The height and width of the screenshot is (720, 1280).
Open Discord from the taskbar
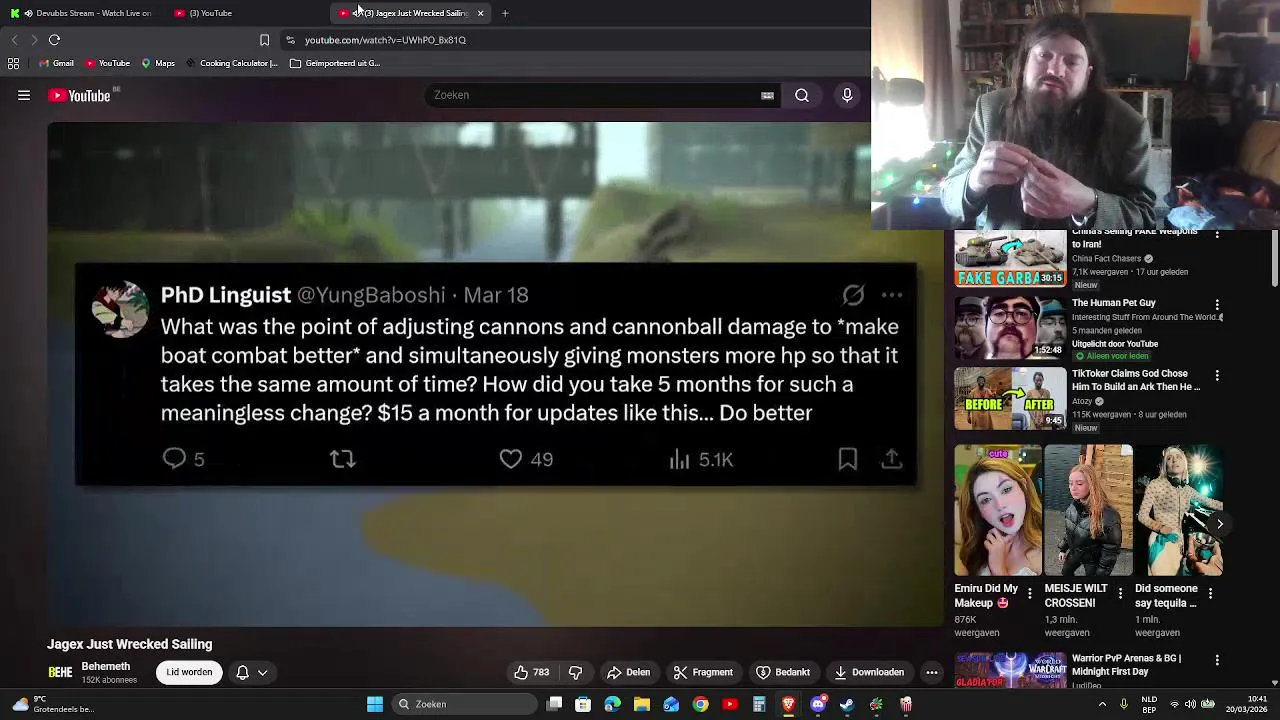tap(818, 704)
